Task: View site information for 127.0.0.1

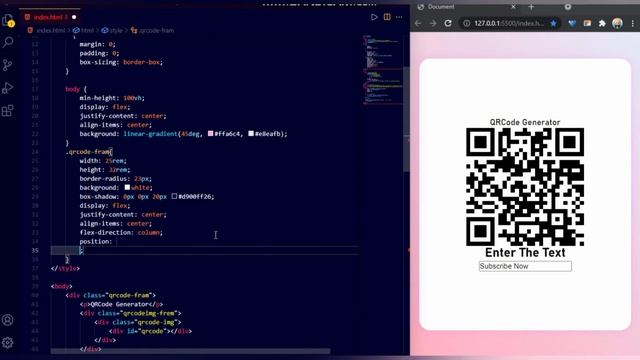Action: [466, 23]
